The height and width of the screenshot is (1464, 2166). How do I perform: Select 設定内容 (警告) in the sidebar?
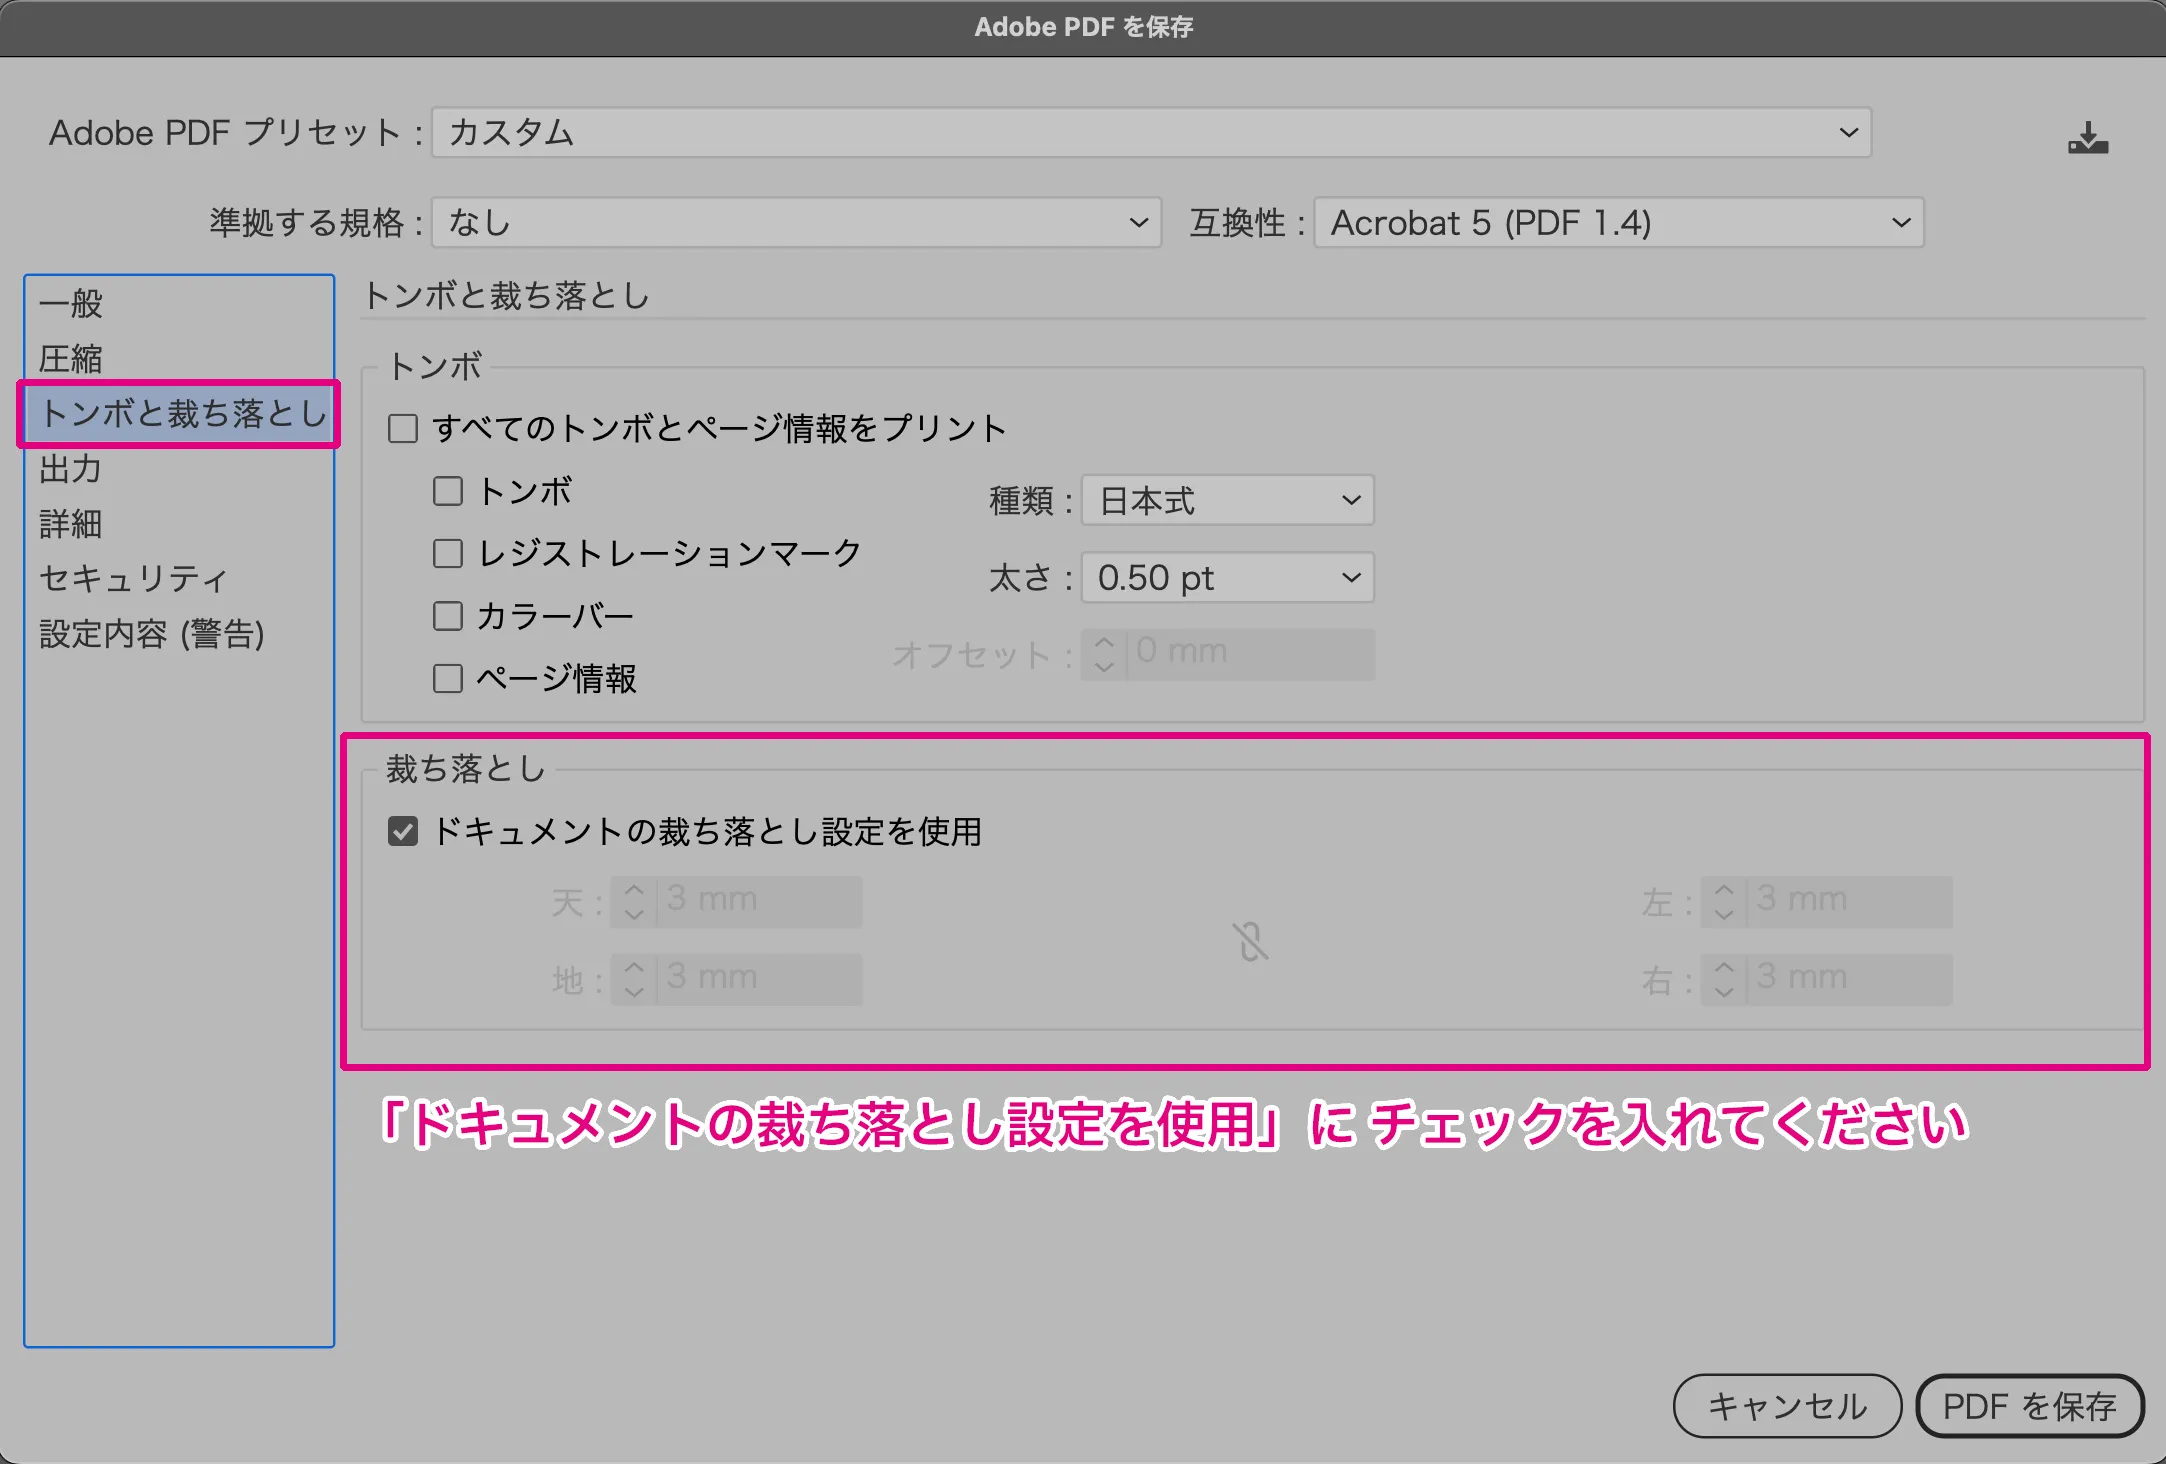[x=179, y=634]
